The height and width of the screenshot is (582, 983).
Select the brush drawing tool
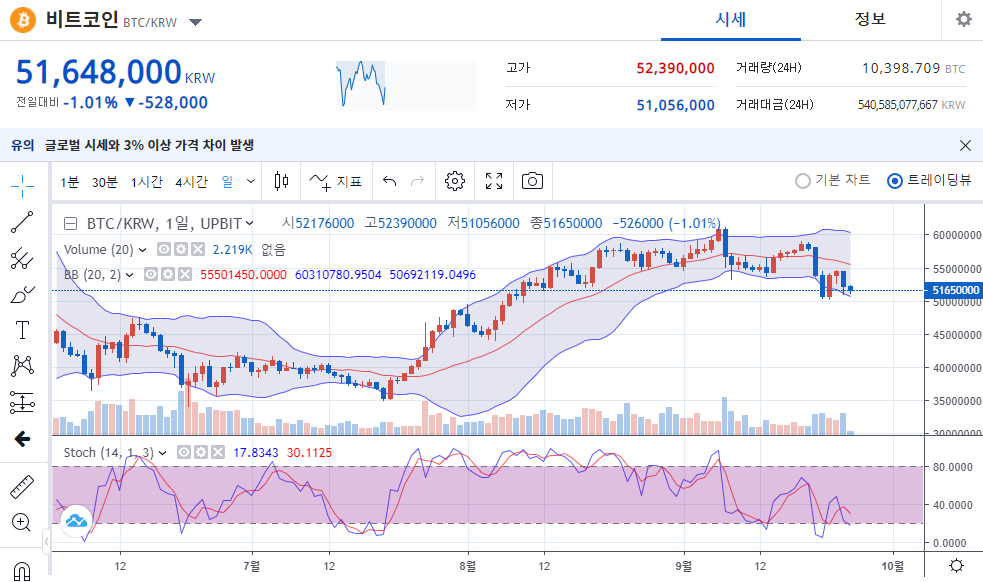[23, 294]
